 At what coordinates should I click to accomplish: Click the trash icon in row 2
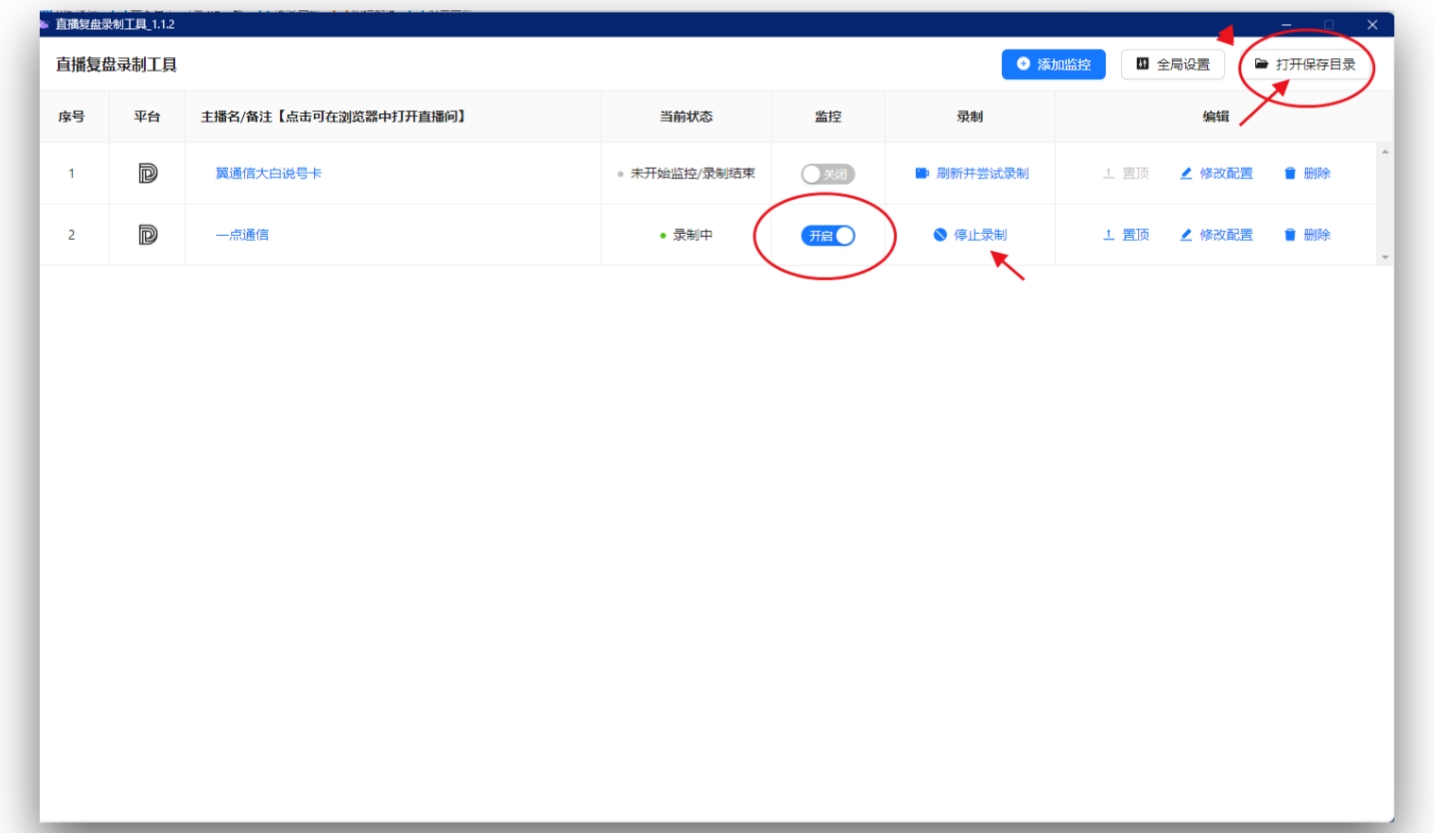1290,235
